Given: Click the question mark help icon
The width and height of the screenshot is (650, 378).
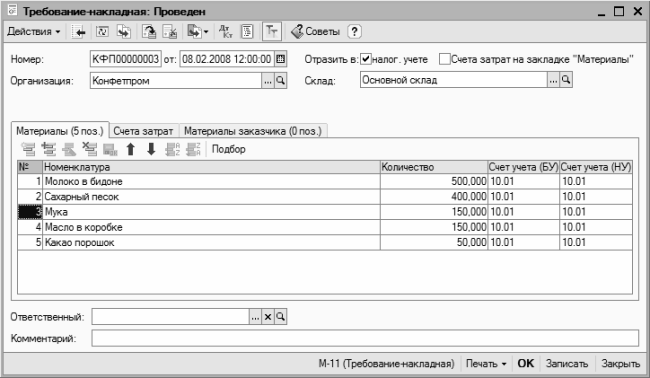Looking at the screenshot, I should point(354,32).
